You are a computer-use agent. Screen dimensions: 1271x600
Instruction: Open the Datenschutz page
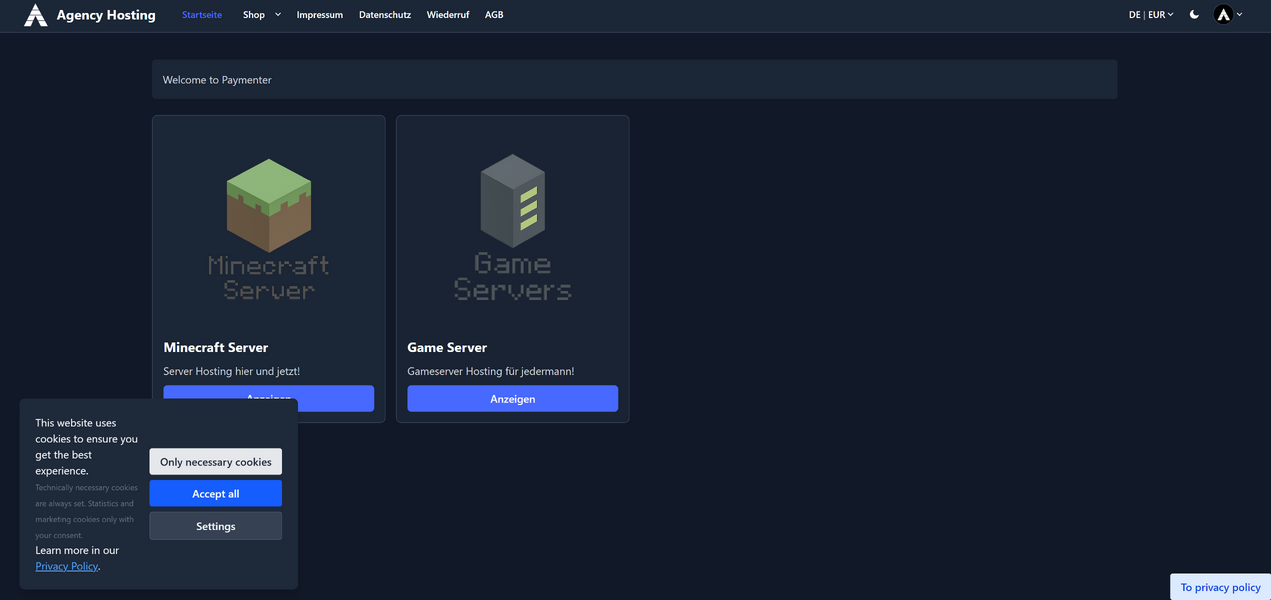385,15
